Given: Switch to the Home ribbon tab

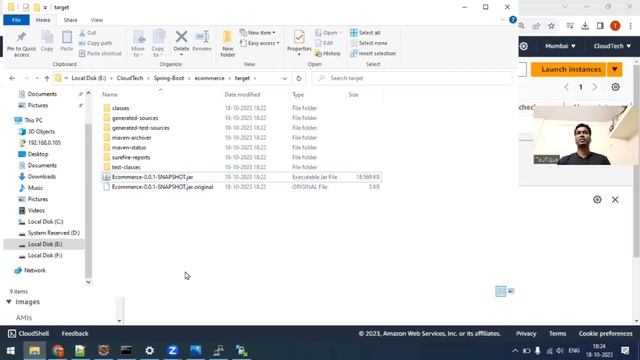Looking at the screenshot, I should [43, 20].
